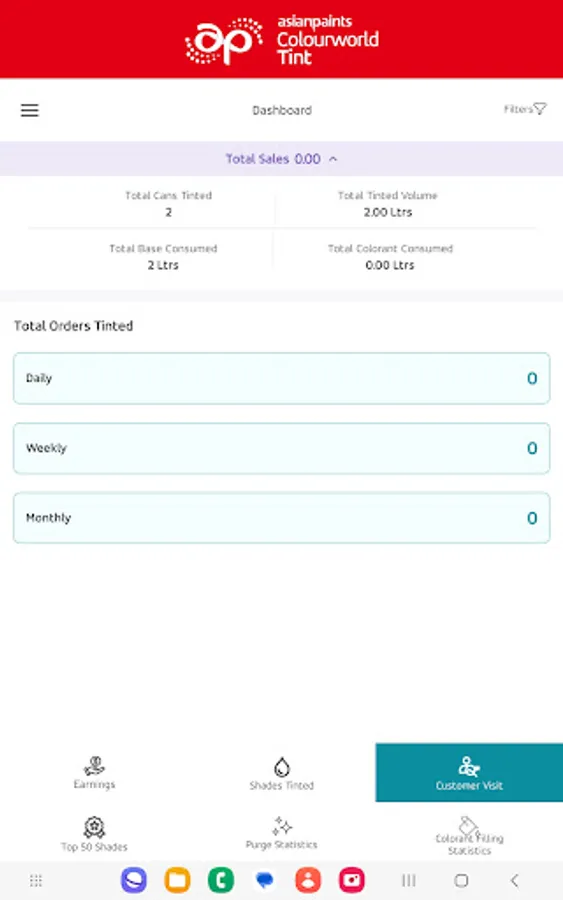Launch the pink camera app in taskbar
This screenshot has height=900, width=563.
352,880
